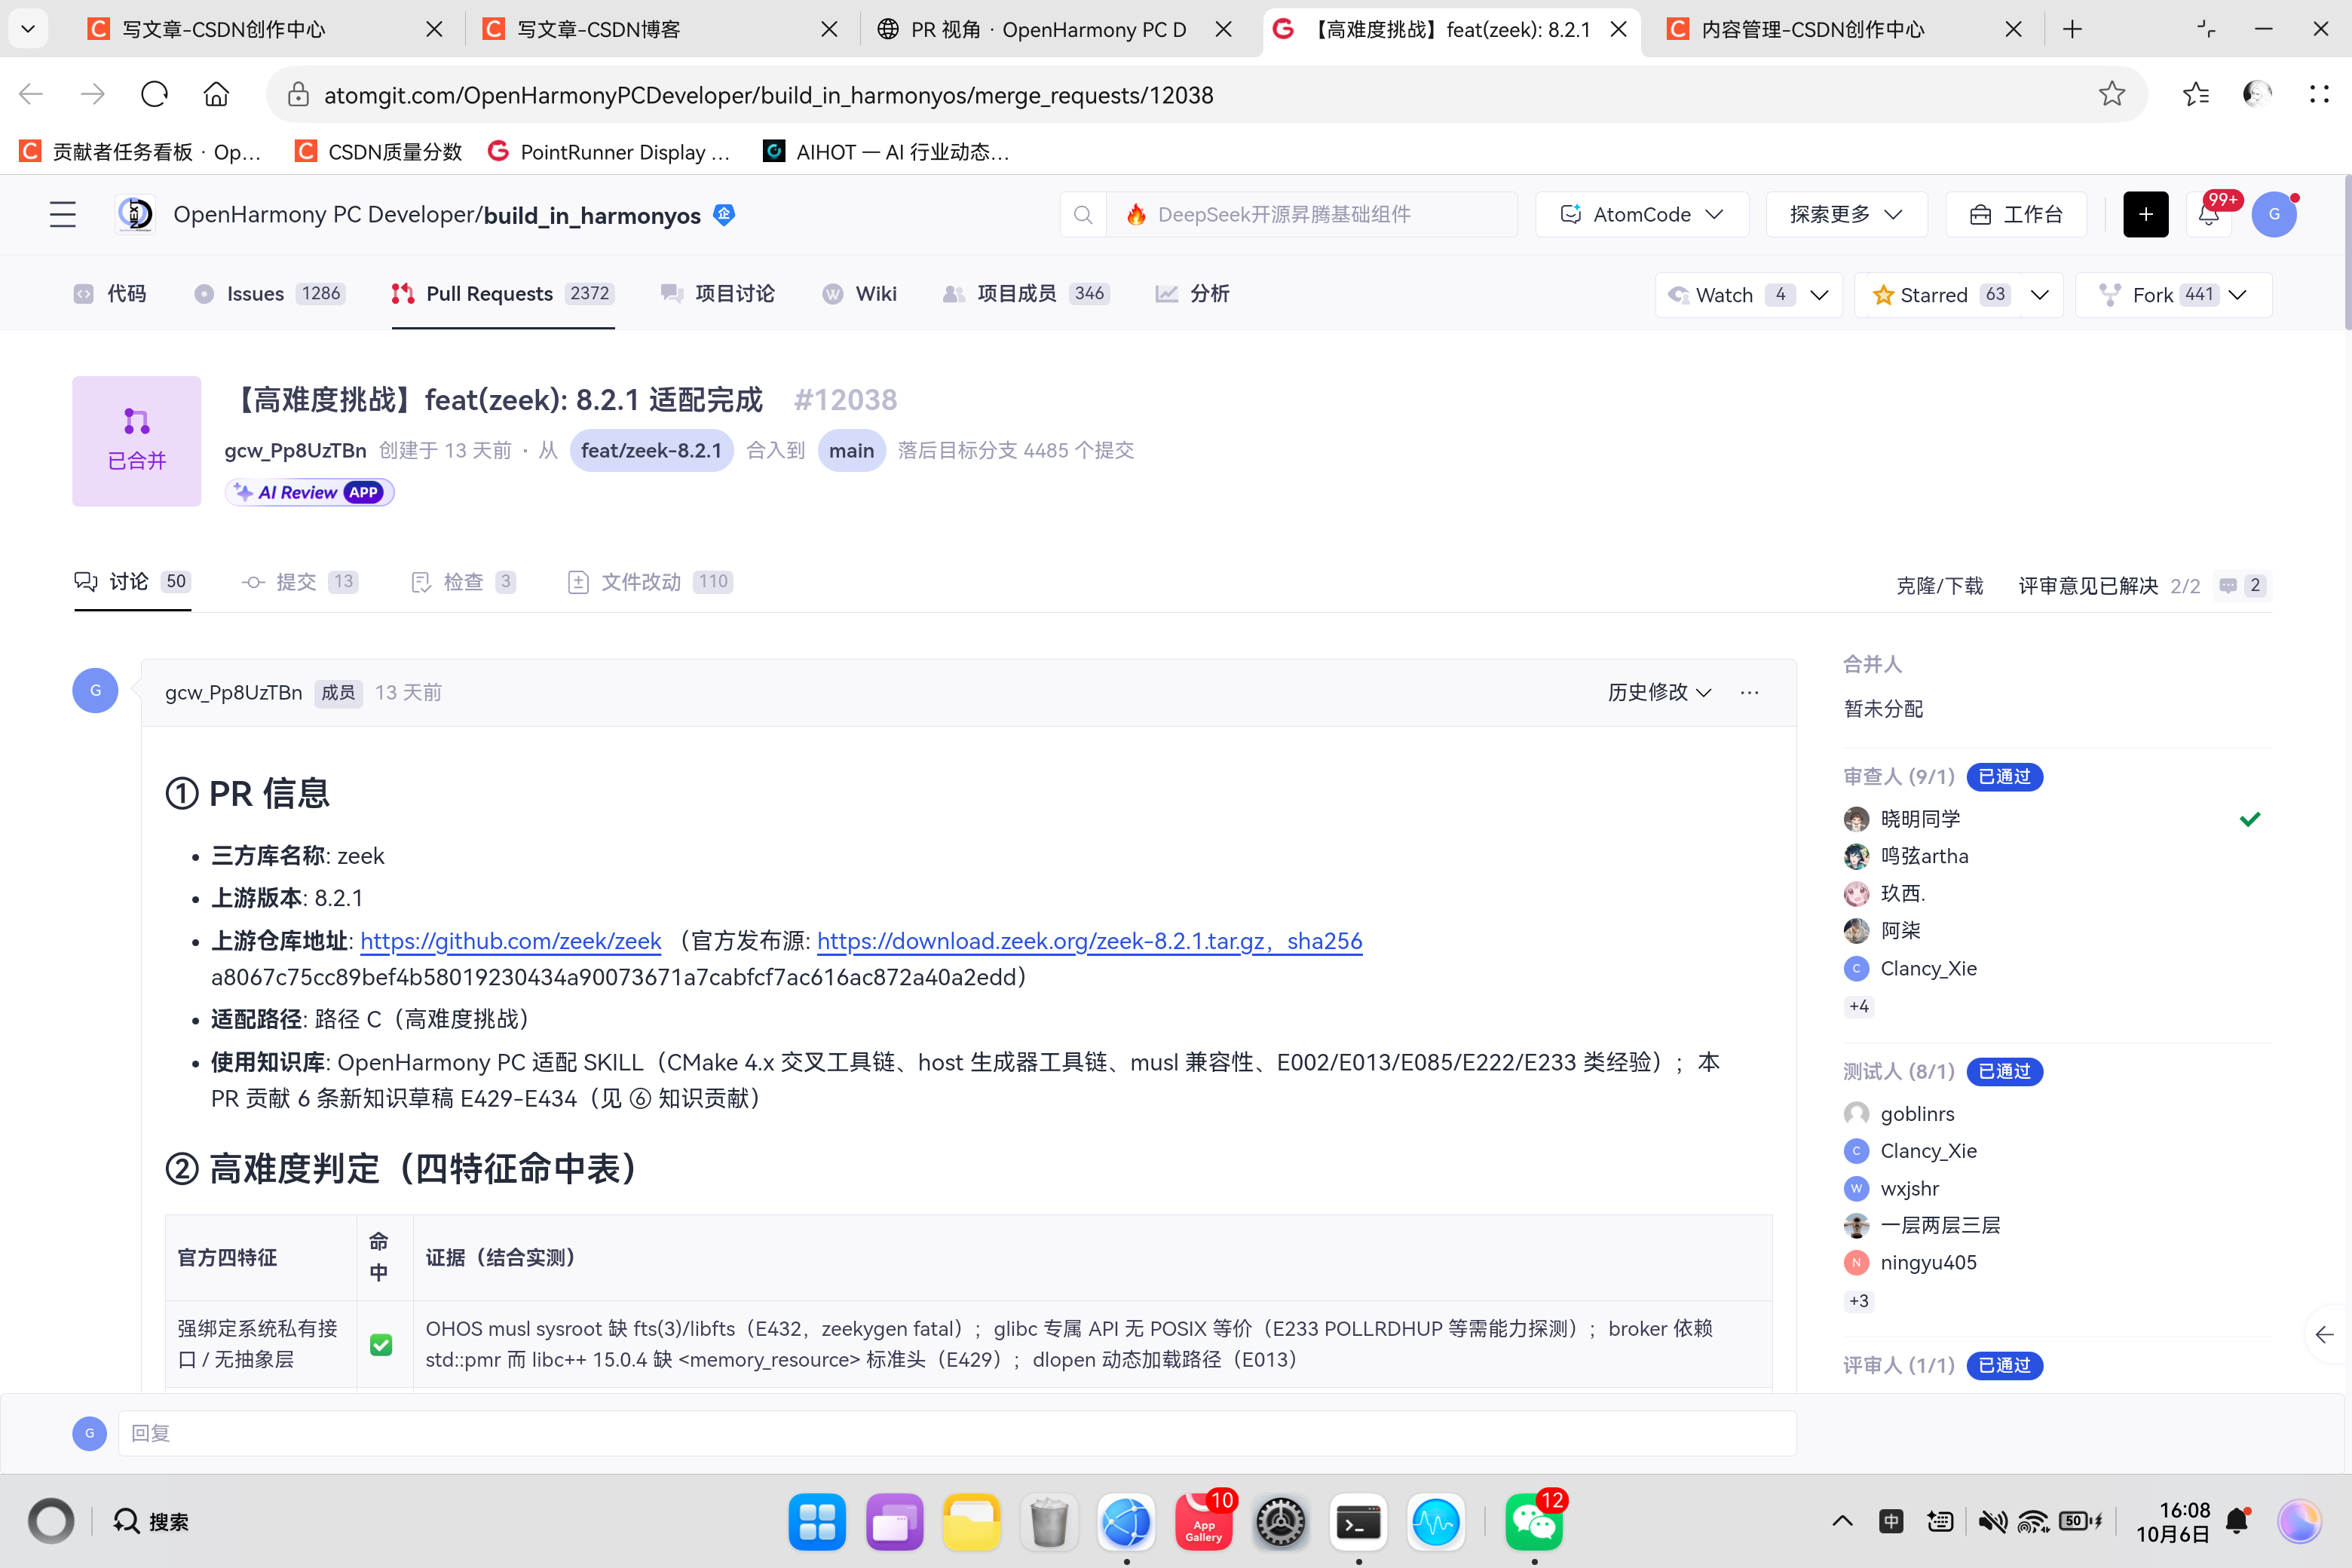This screenshot has height=1568, width=2352.
Task: Open the 历史修改 dropdown
Action: point(1659,692)
